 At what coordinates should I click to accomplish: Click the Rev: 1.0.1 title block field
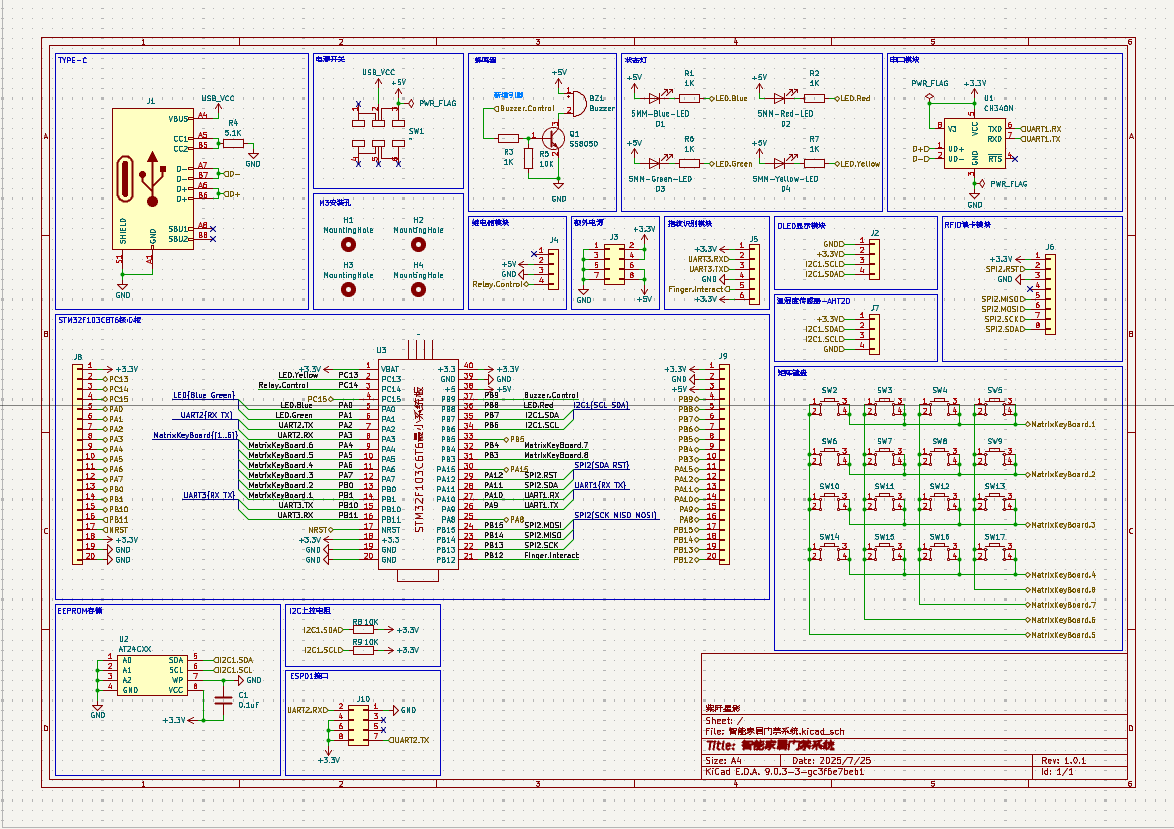1063,761
